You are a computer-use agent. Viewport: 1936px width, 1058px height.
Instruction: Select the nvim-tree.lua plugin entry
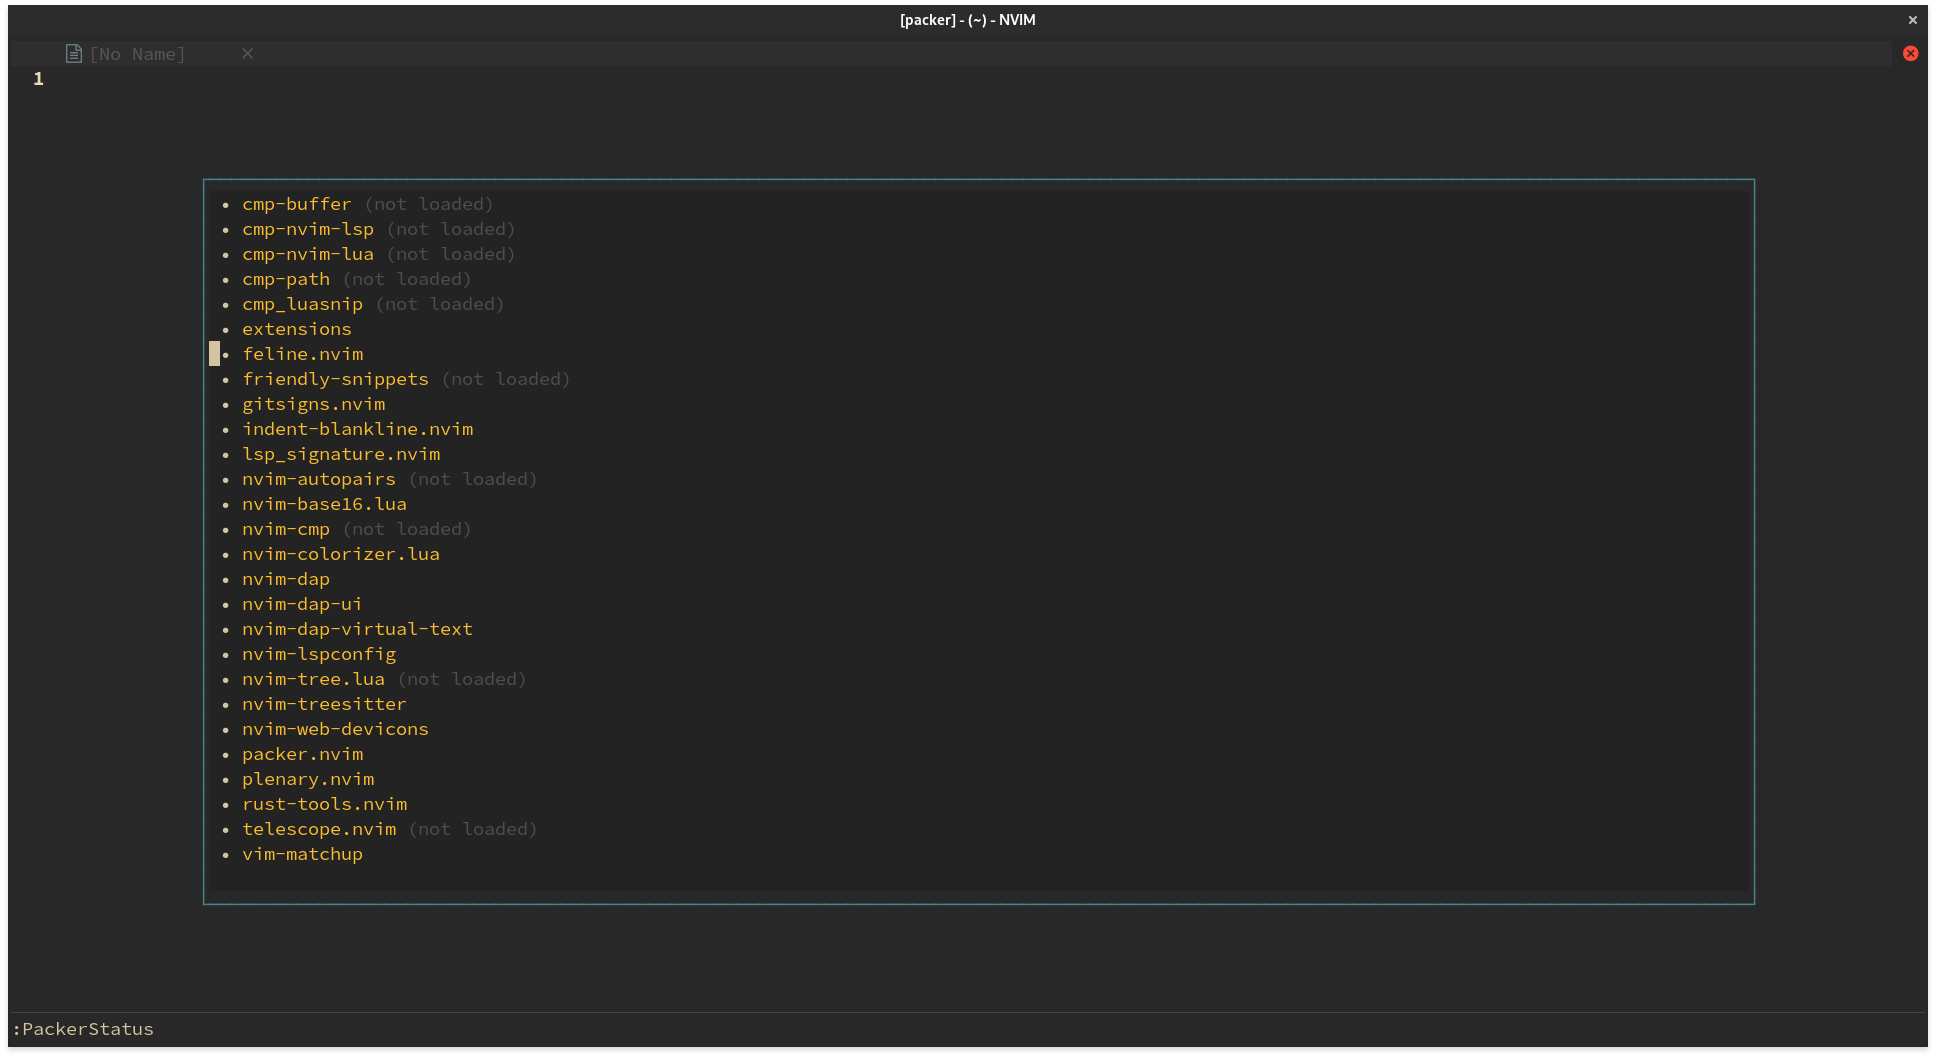click(313, 679)
